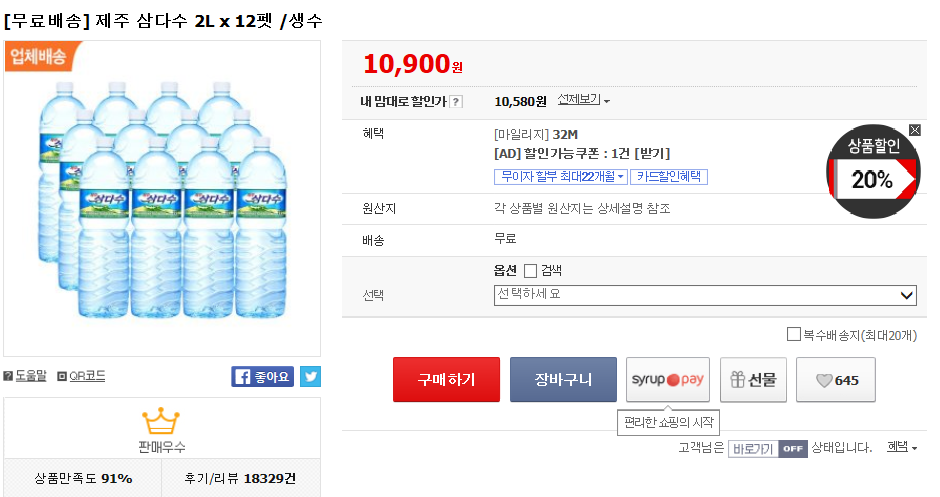This screenshot has width=940, height=497.
Task: Click the 카드할인혜택 link
Action: pos(668,177)
